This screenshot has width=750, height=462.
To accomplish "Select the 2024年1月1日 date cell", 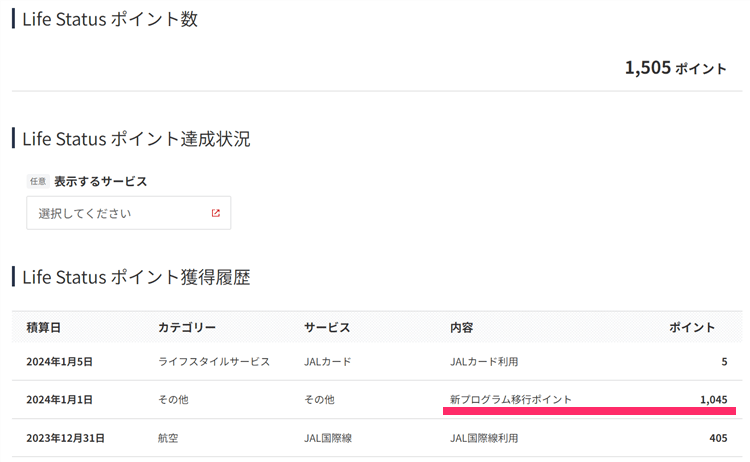I will [59, 400].
